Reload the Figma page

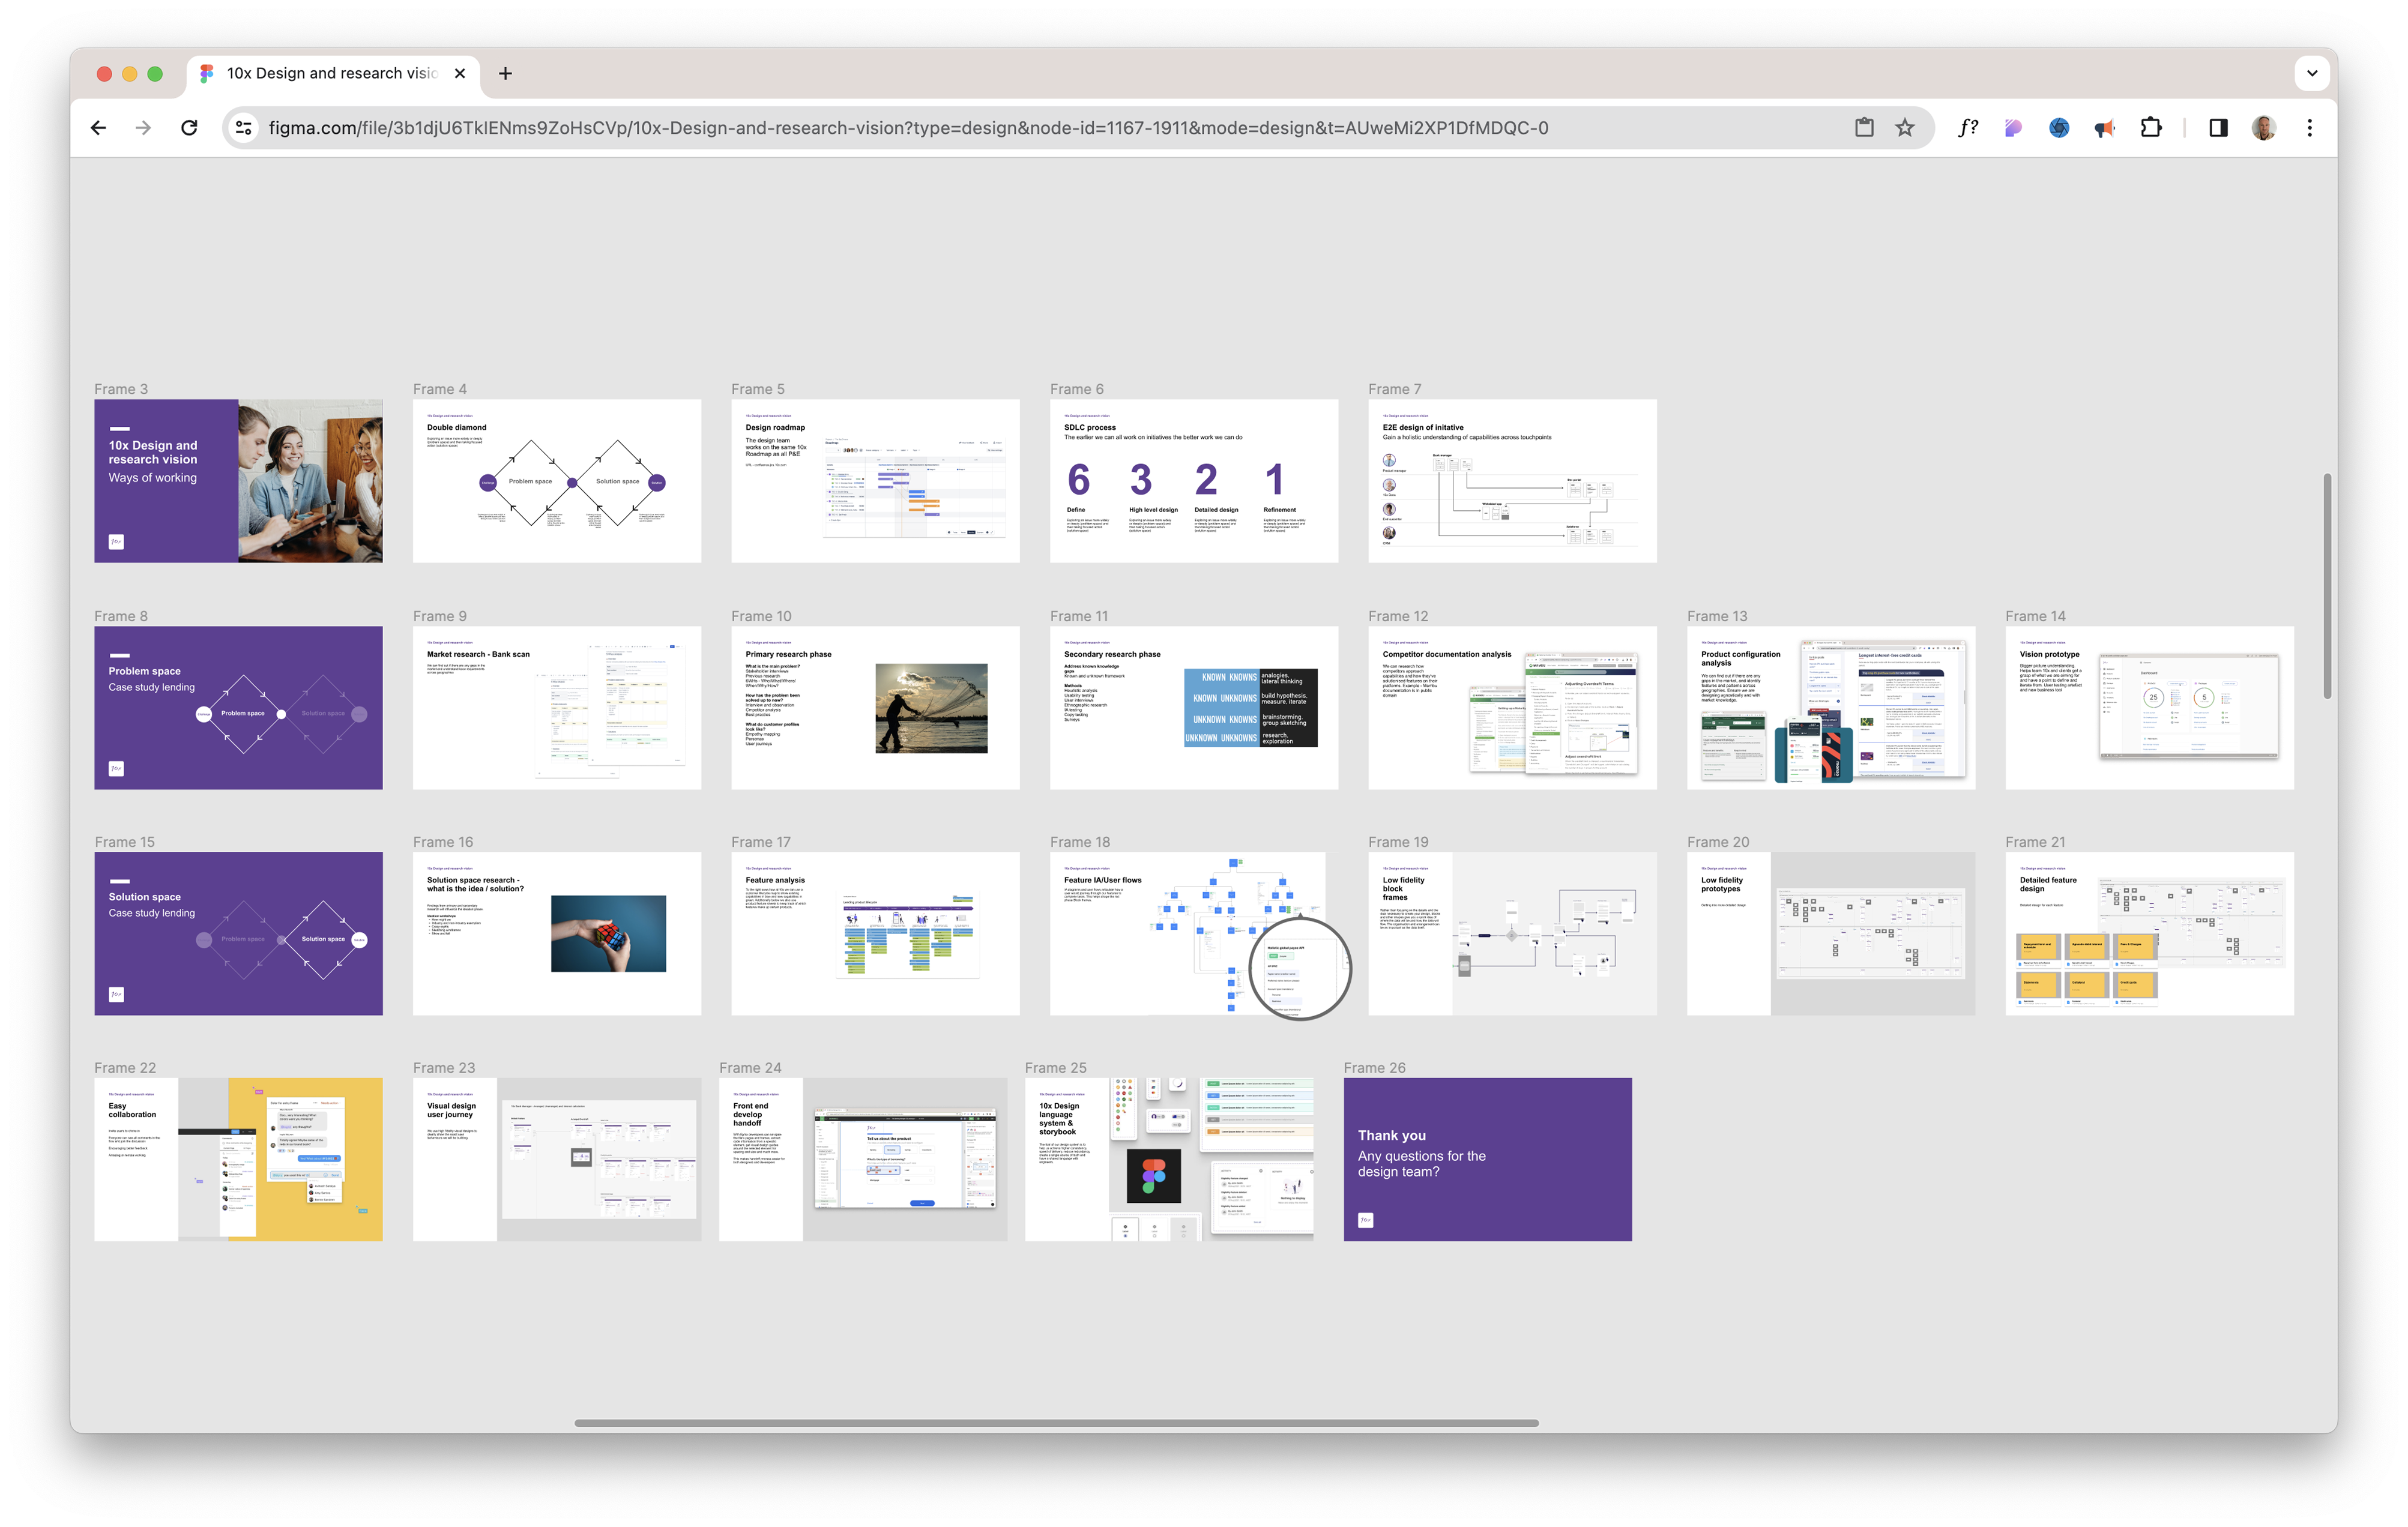189,128
